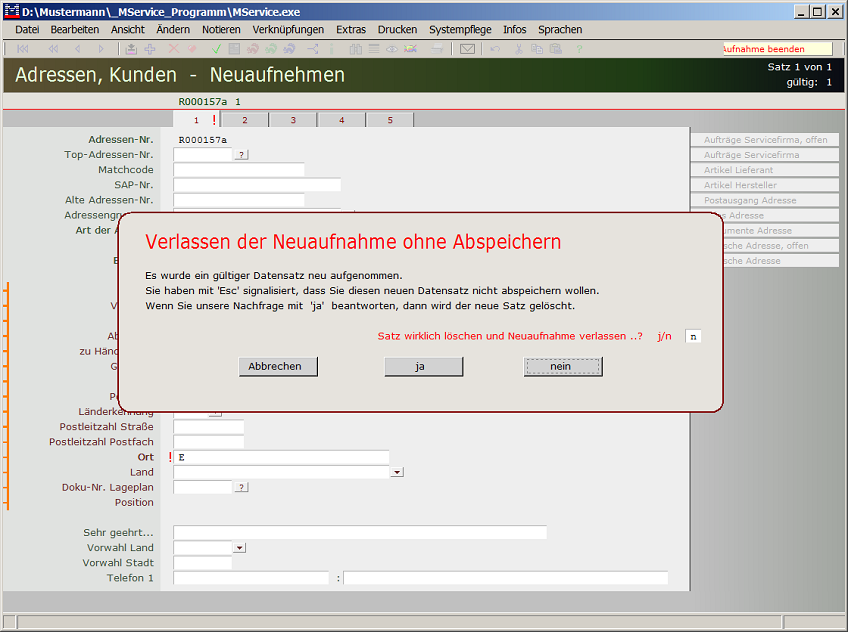The image size is (848, 632).
Task: Open the Verknüpfungen menu
Action: click(x=288, y=30)
